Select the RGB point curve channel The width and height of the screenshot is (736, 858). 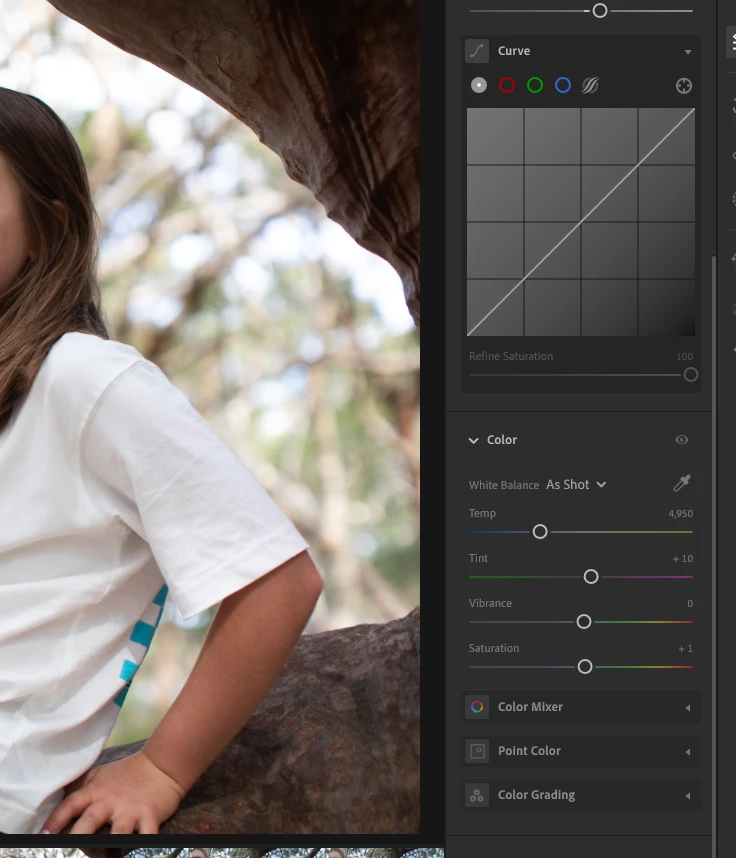point(479,85)
